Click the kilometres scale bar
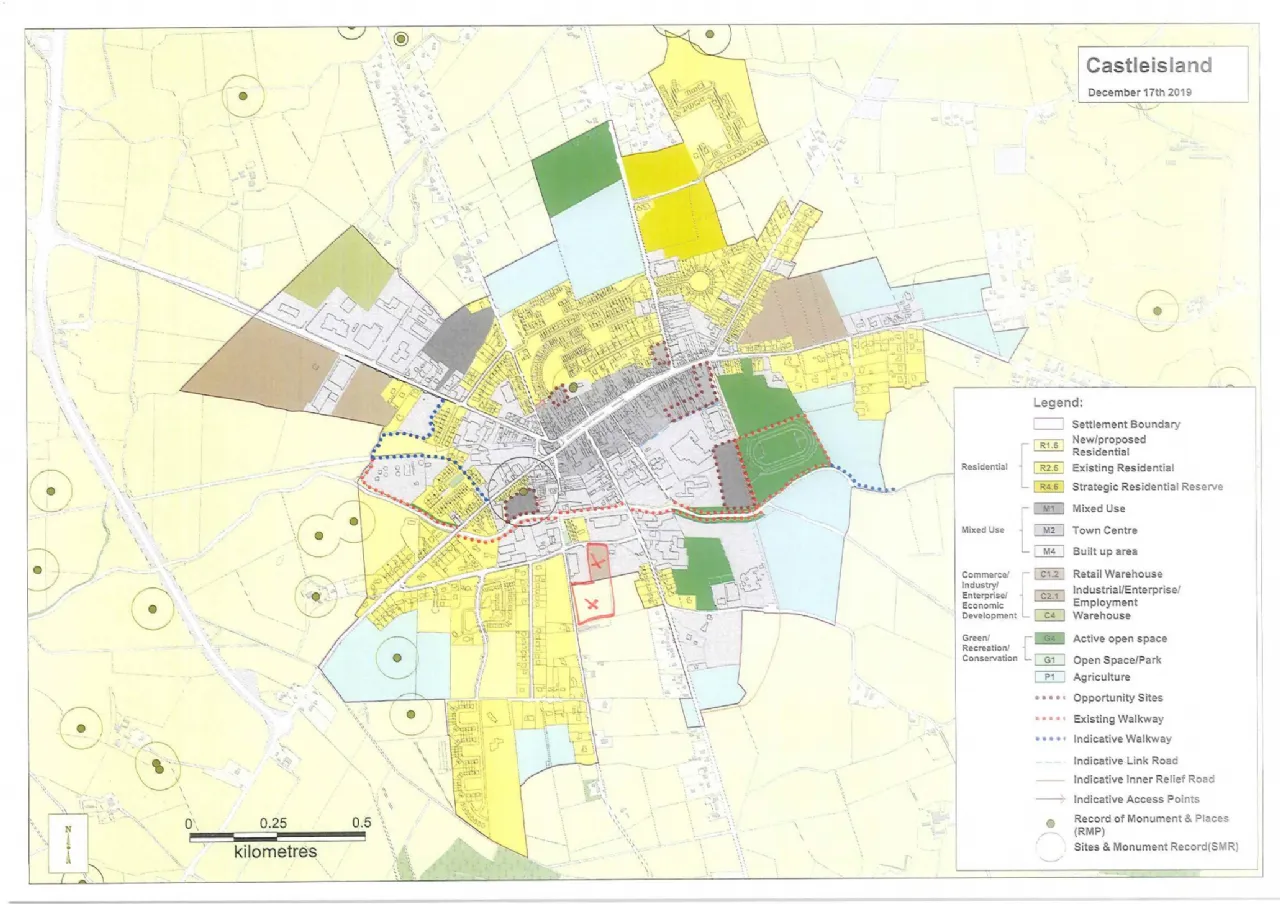 (x=277, y=837)
